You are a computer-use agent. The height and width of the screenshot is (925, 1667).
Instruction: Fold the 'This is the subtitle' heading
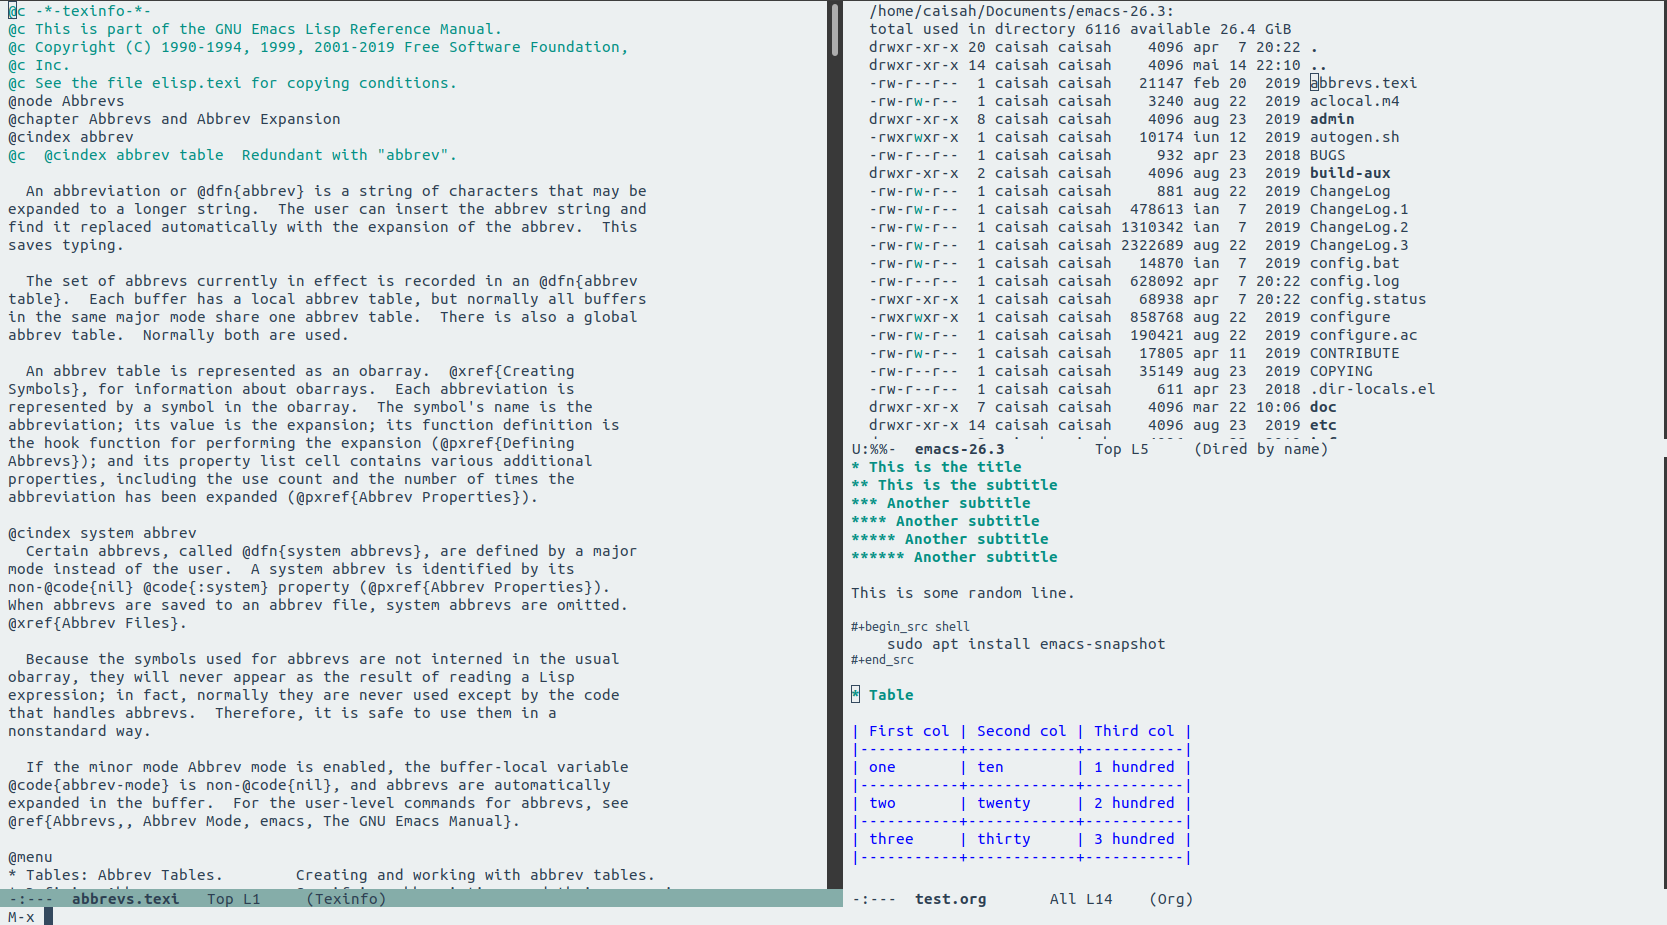(x=954, y=485)
